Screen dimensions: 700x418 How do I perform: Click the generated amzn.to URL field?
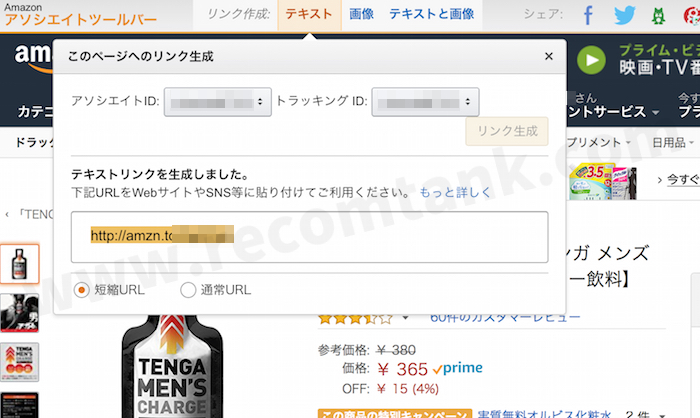(309, 237)
